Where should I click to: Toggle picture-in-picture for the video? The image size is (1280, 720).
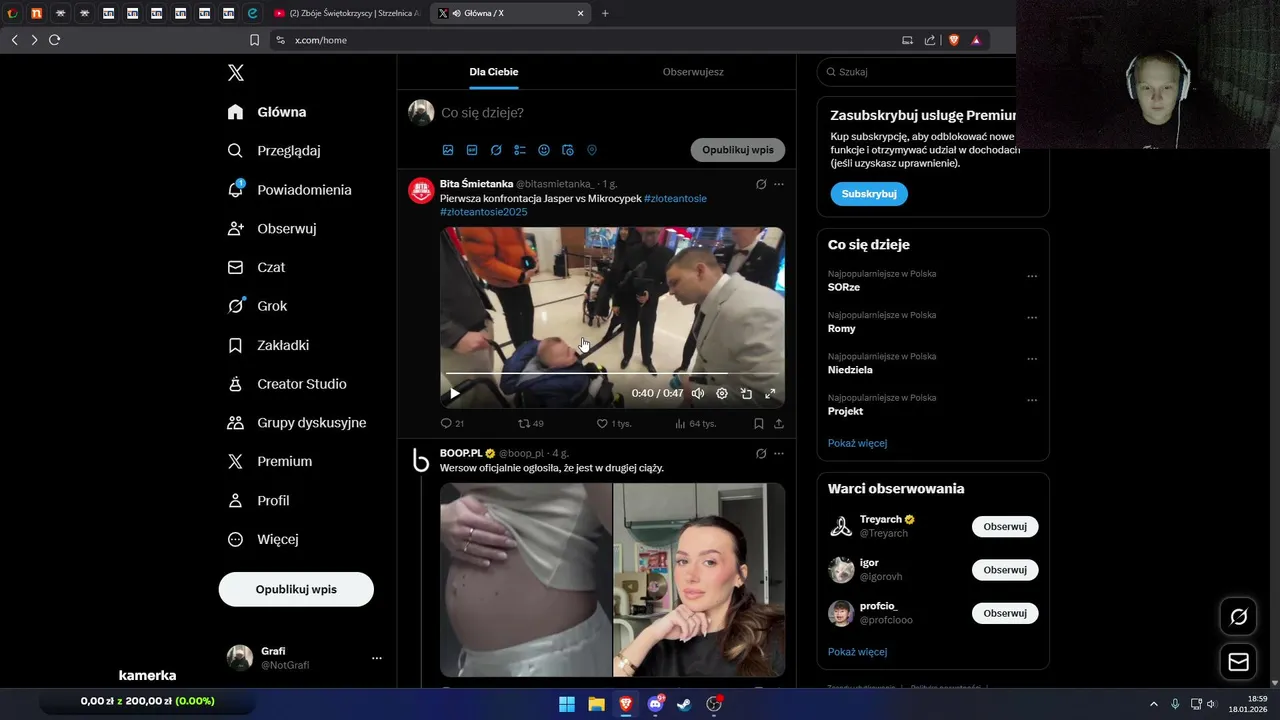point(746,393)
